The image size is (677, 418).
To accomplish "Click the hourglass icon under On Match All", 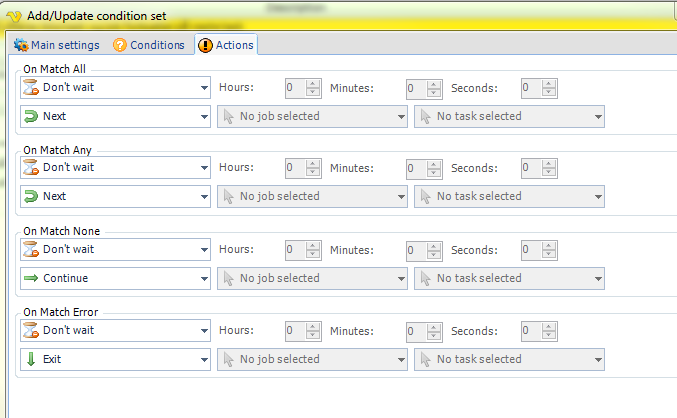I will point(31,88).
